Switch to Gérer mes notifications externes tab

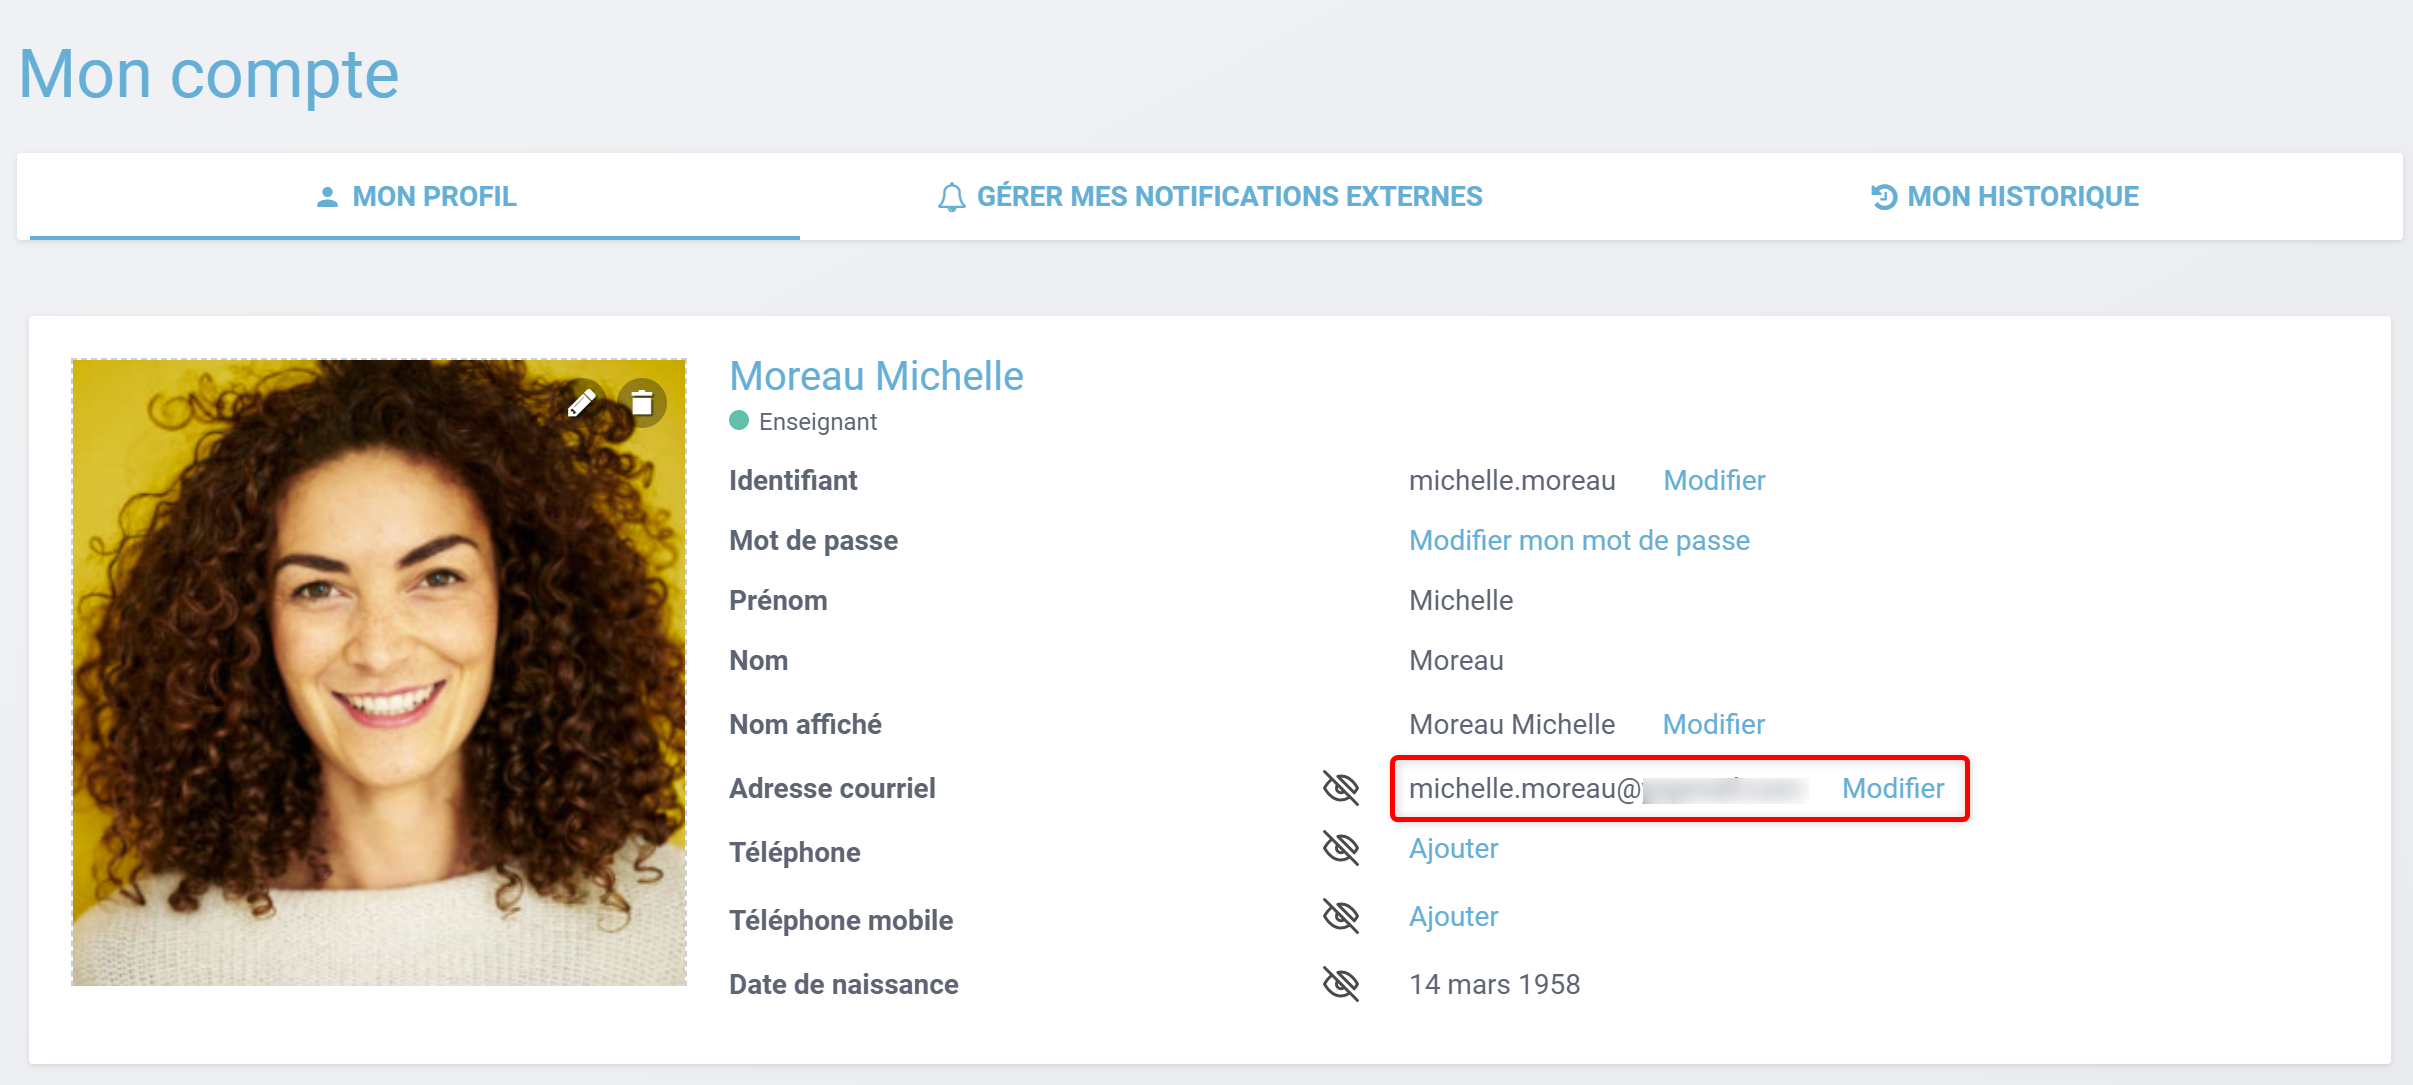1228,197
